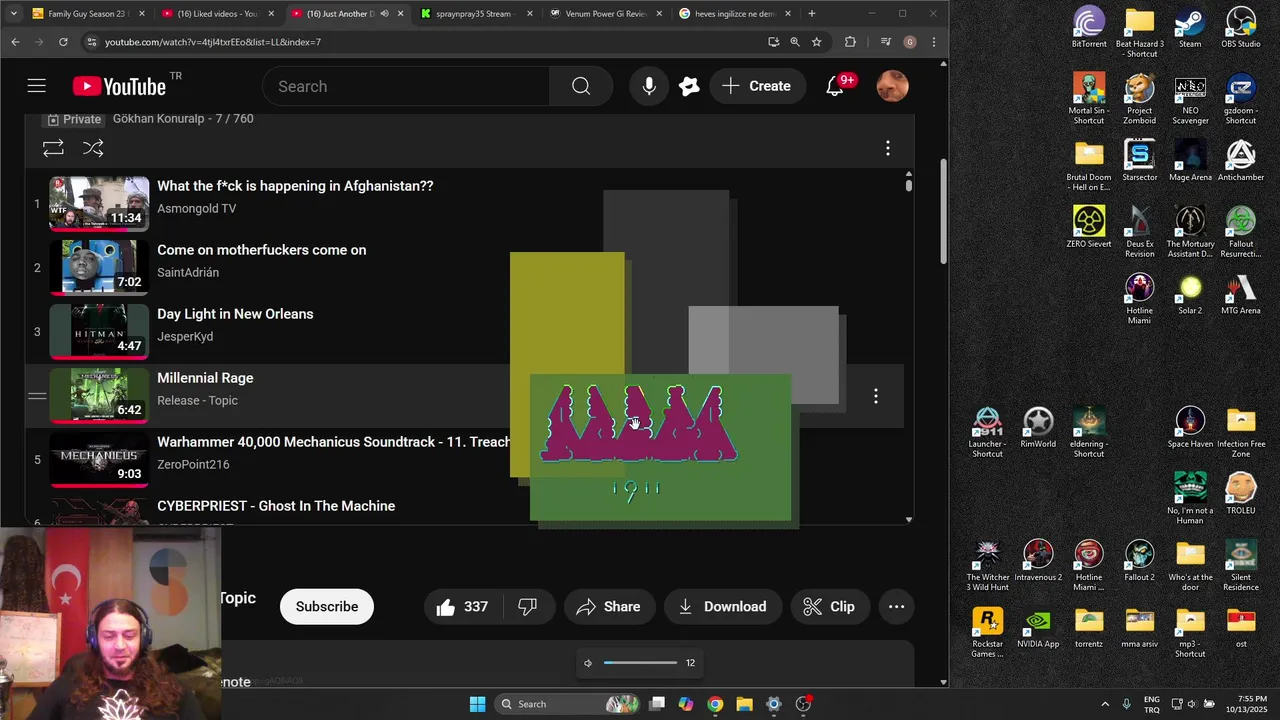The height and width of the screenshot is (720, 1280).
Task: Create a clip of the video
Action: coord(829,606)
